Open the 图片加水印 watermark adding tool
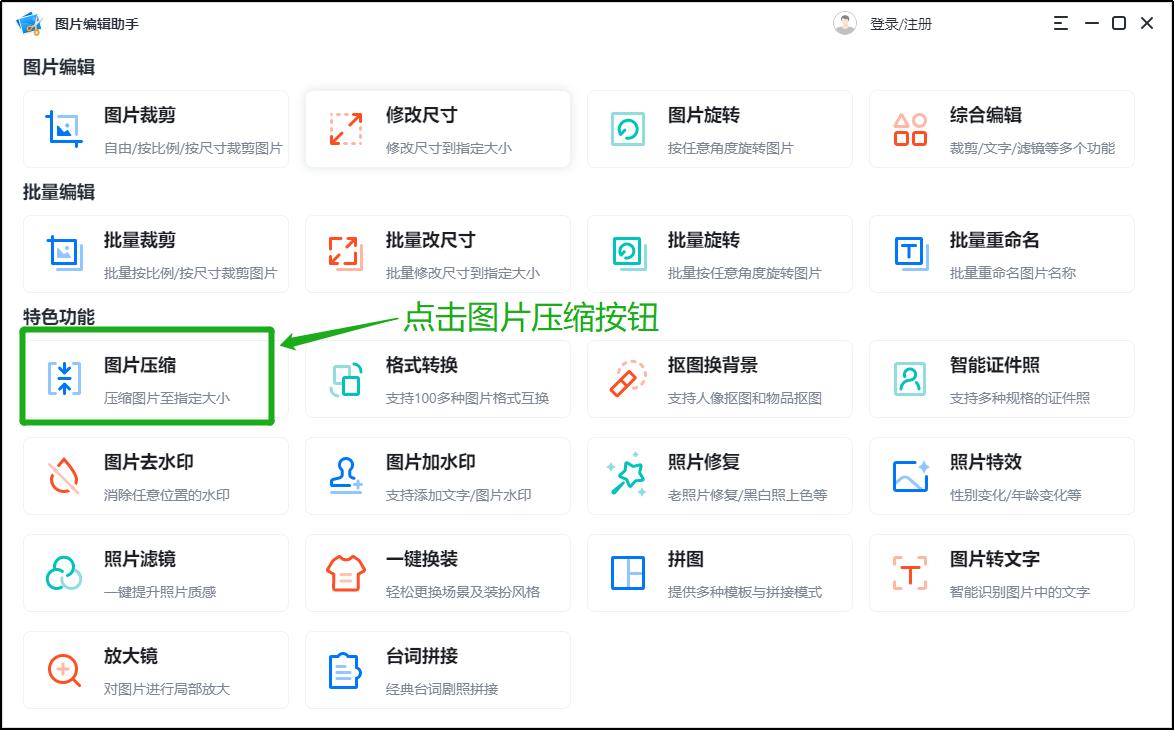 (437, 476)
